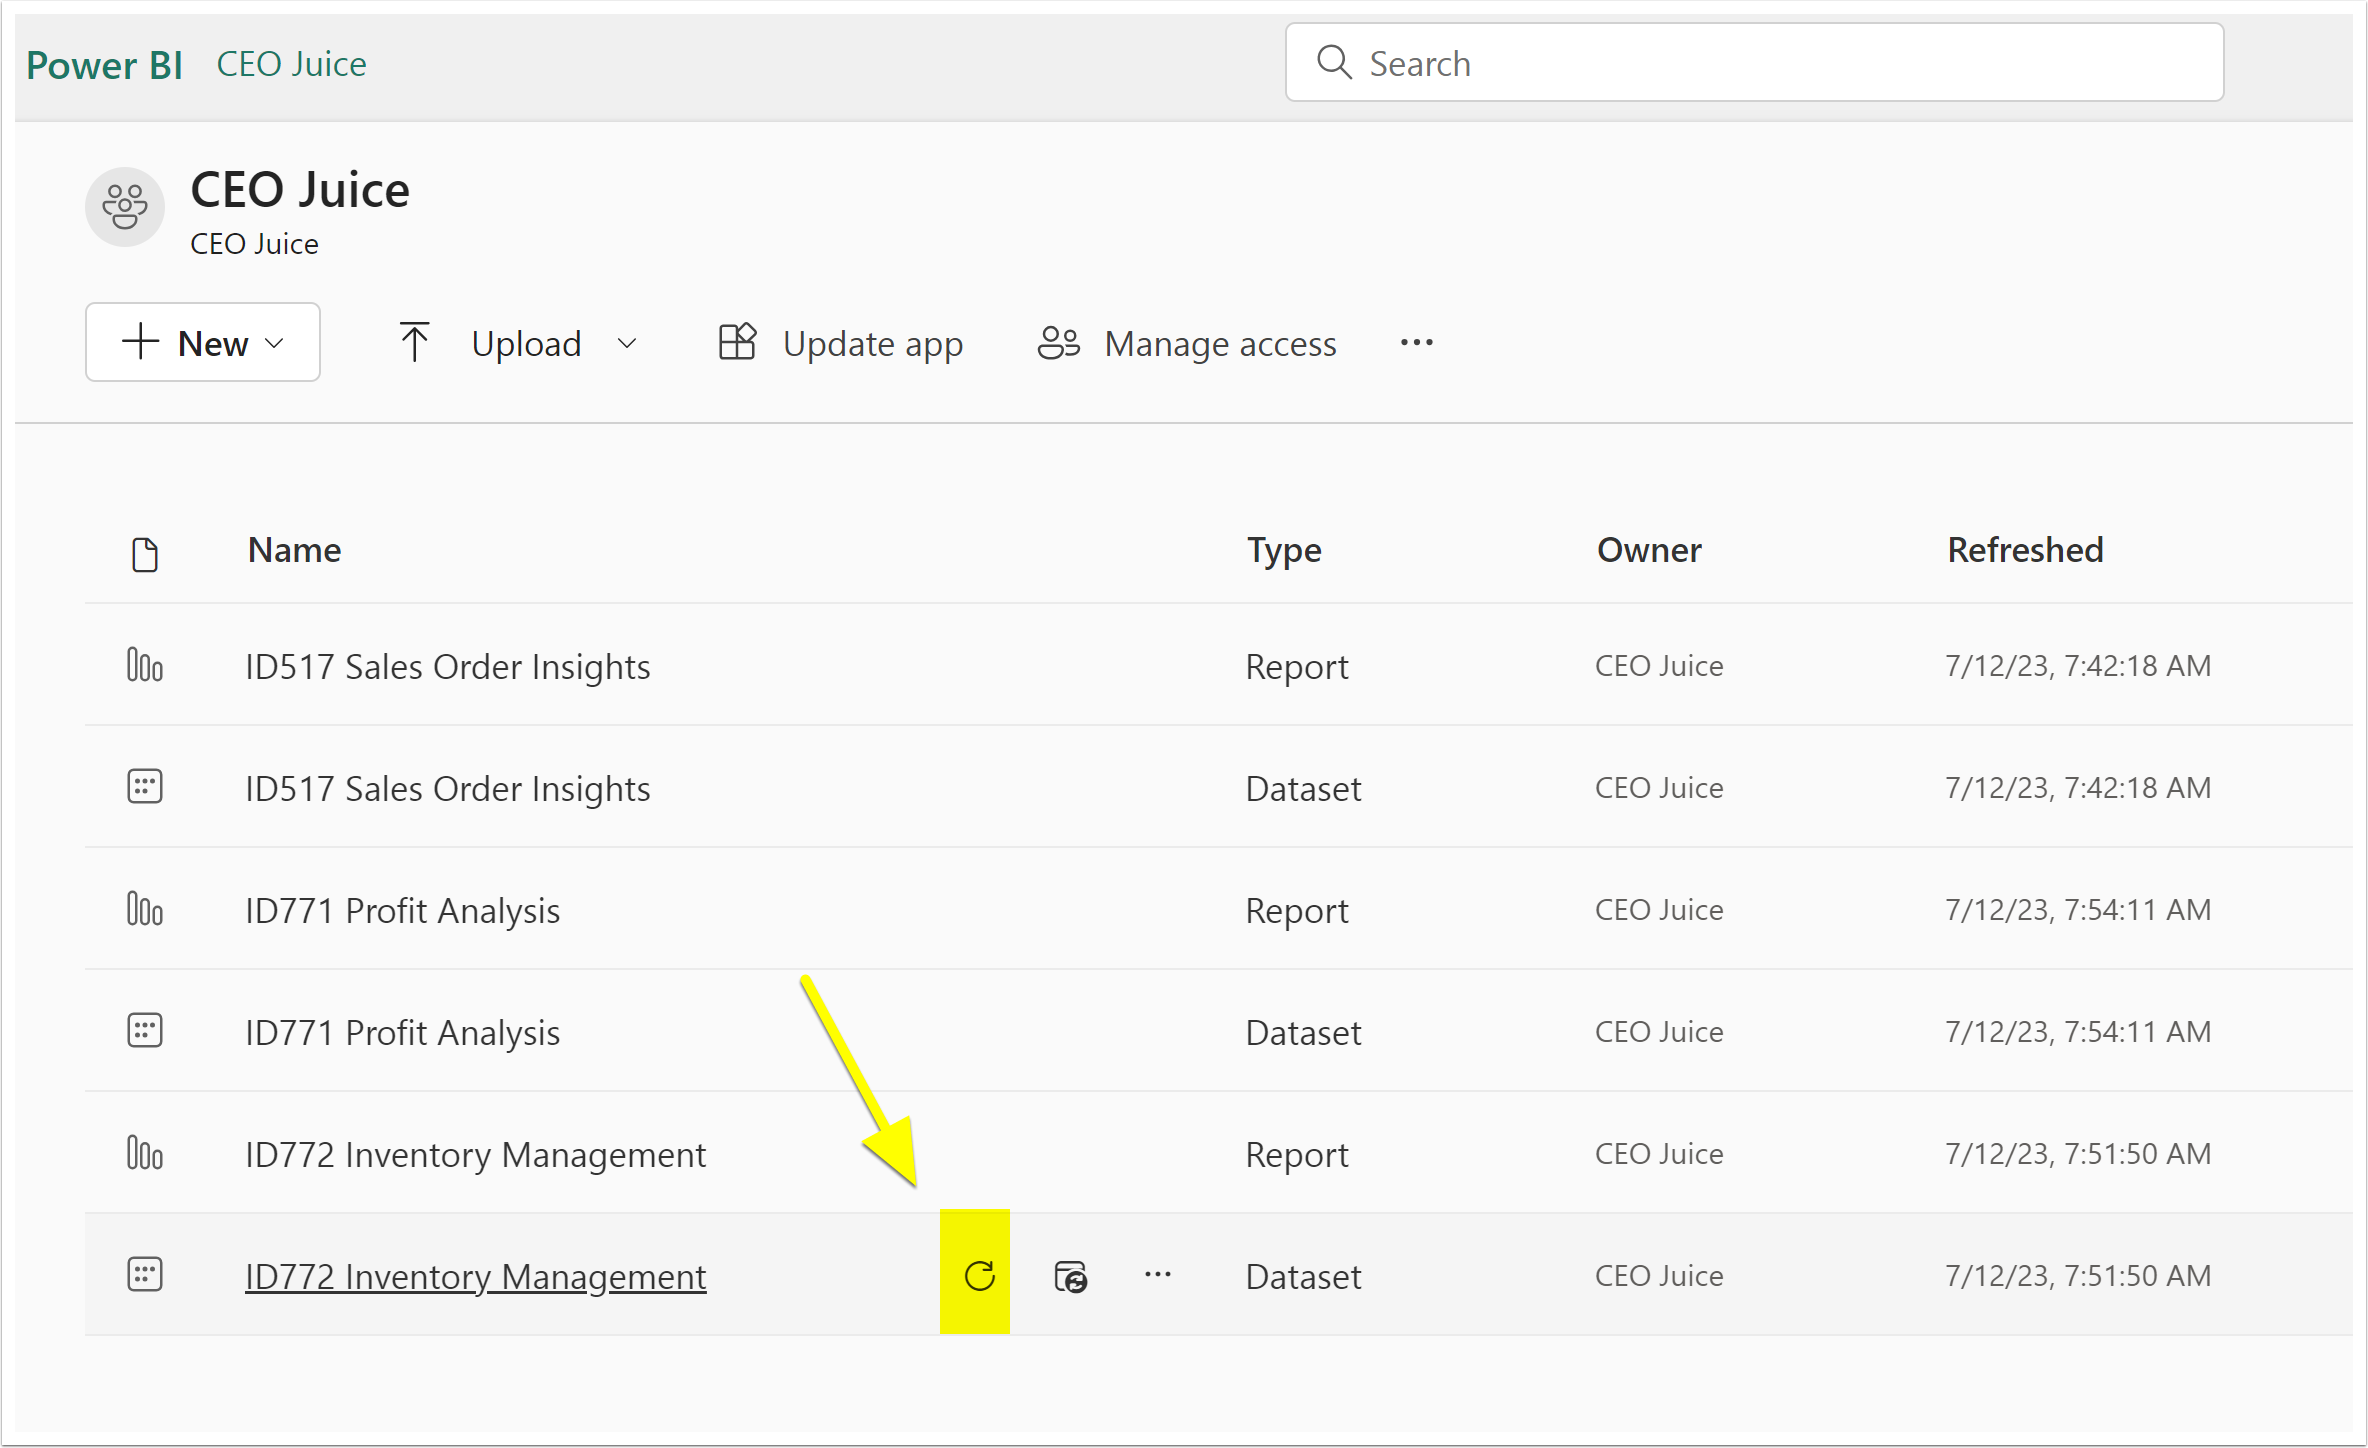Open Manage access
This screenshot has width=2368, height=1448.
point(1187,343)
